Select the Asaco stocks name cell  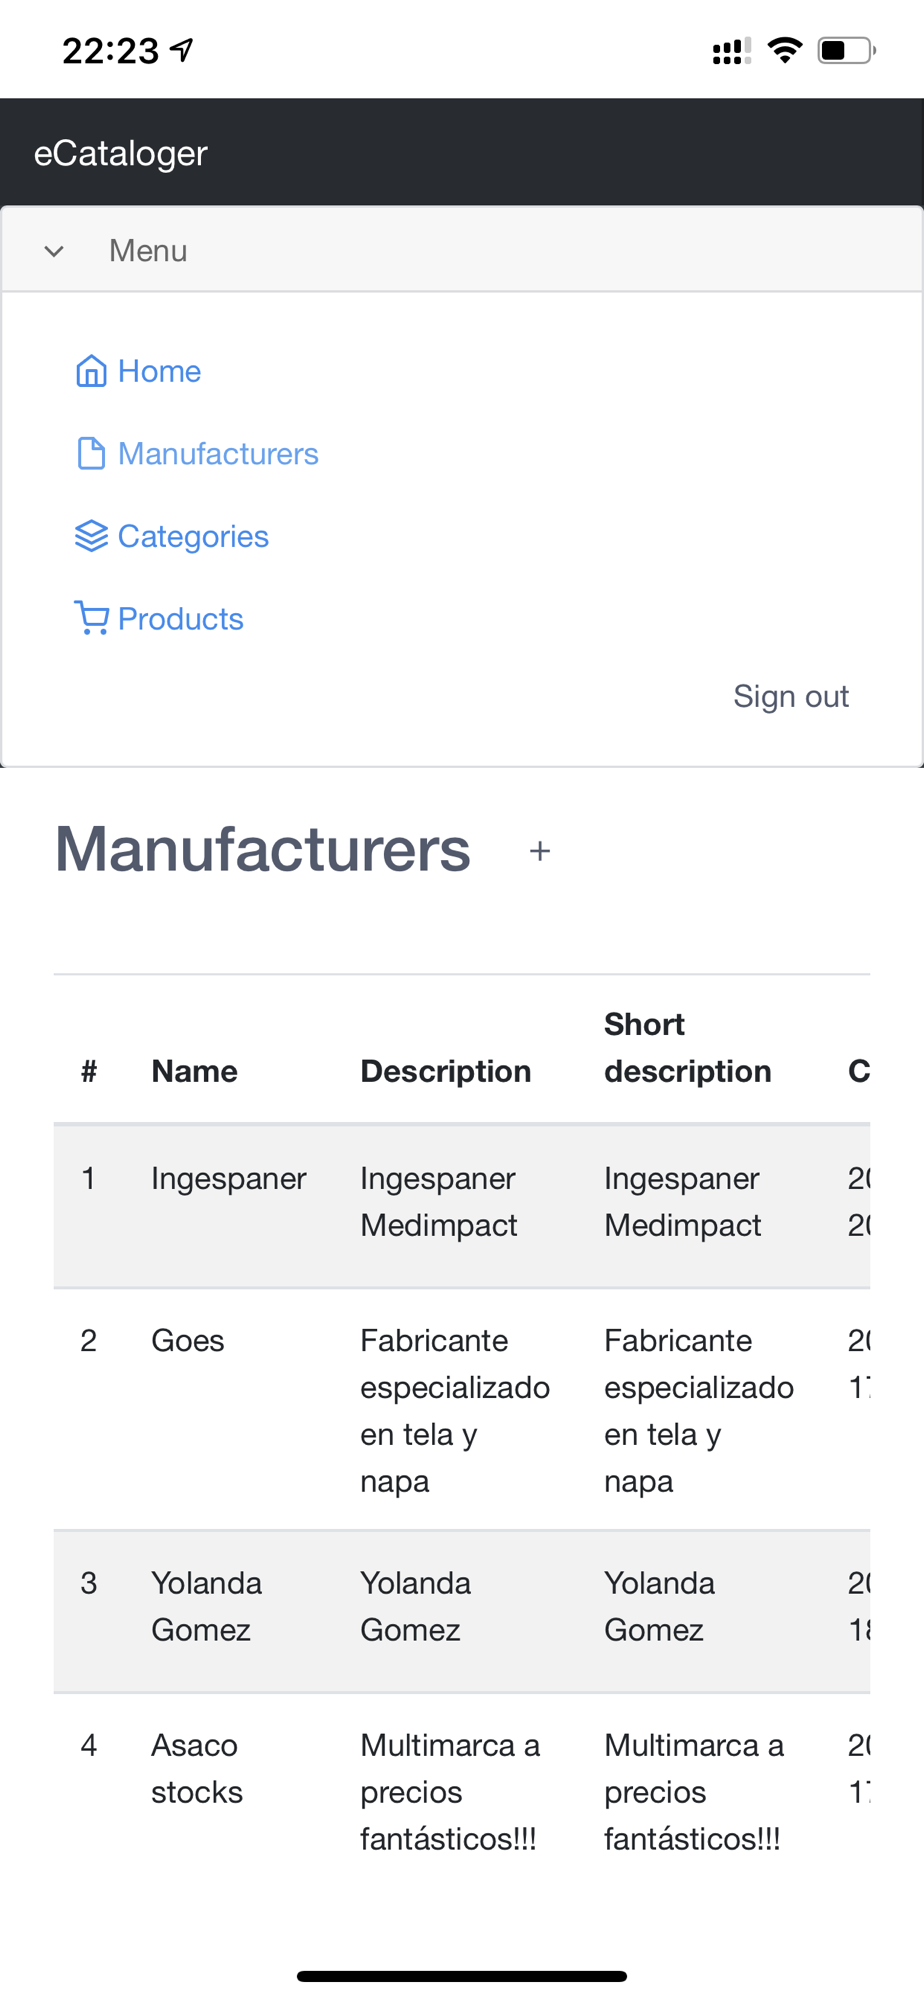tap(196, 1768)
